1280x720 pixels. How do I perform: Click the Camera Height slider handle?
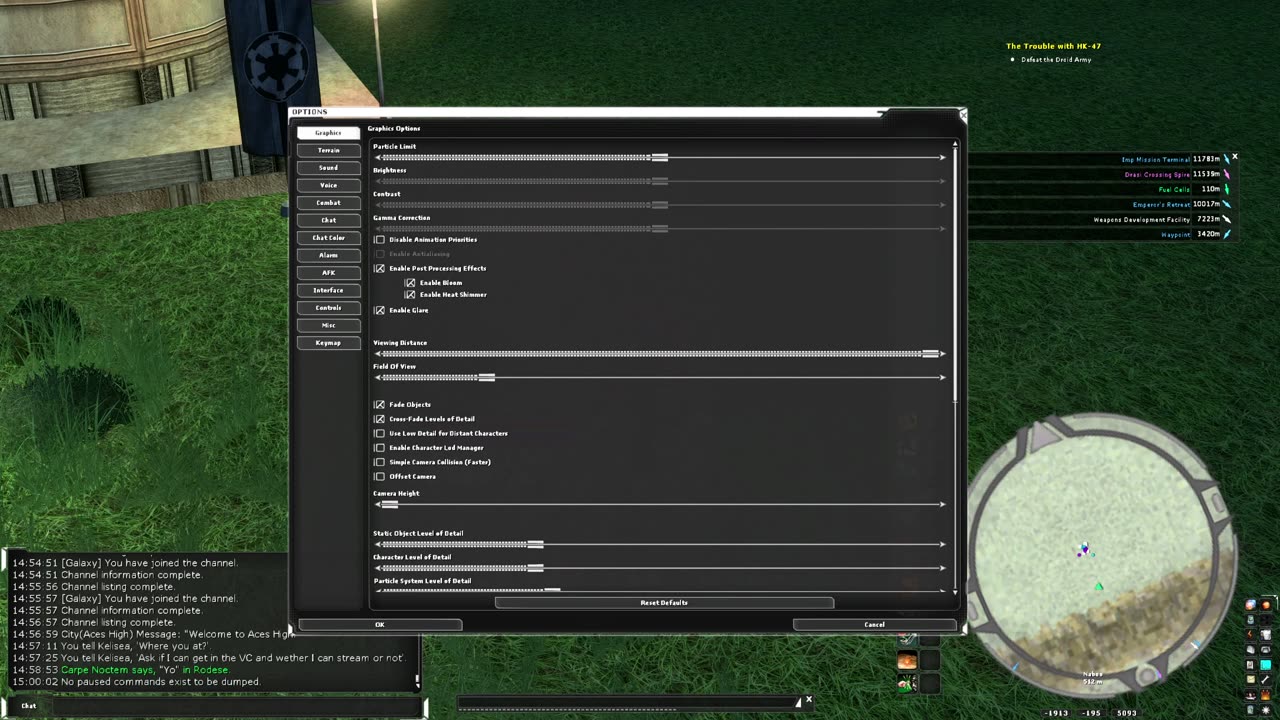[x=390, y=504]
